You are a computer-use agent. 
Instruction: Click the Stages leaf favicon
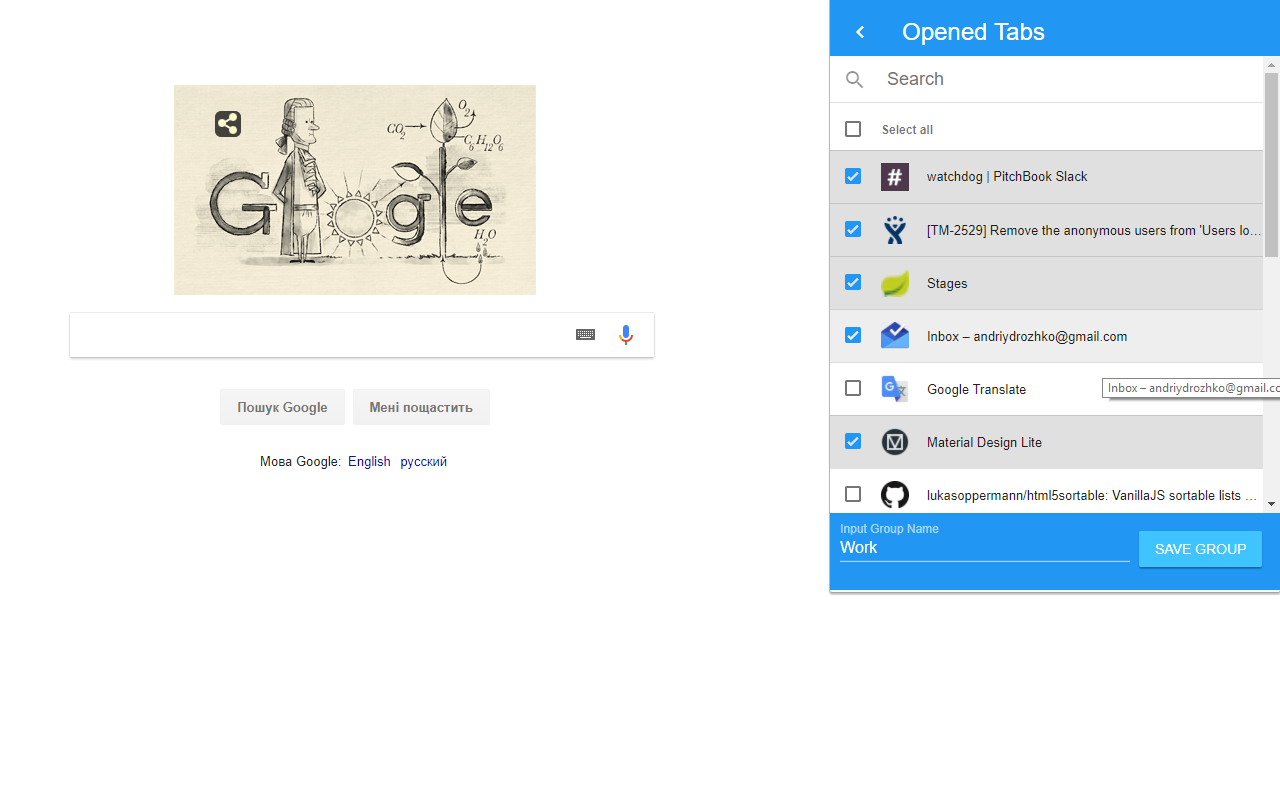(894, 282)
